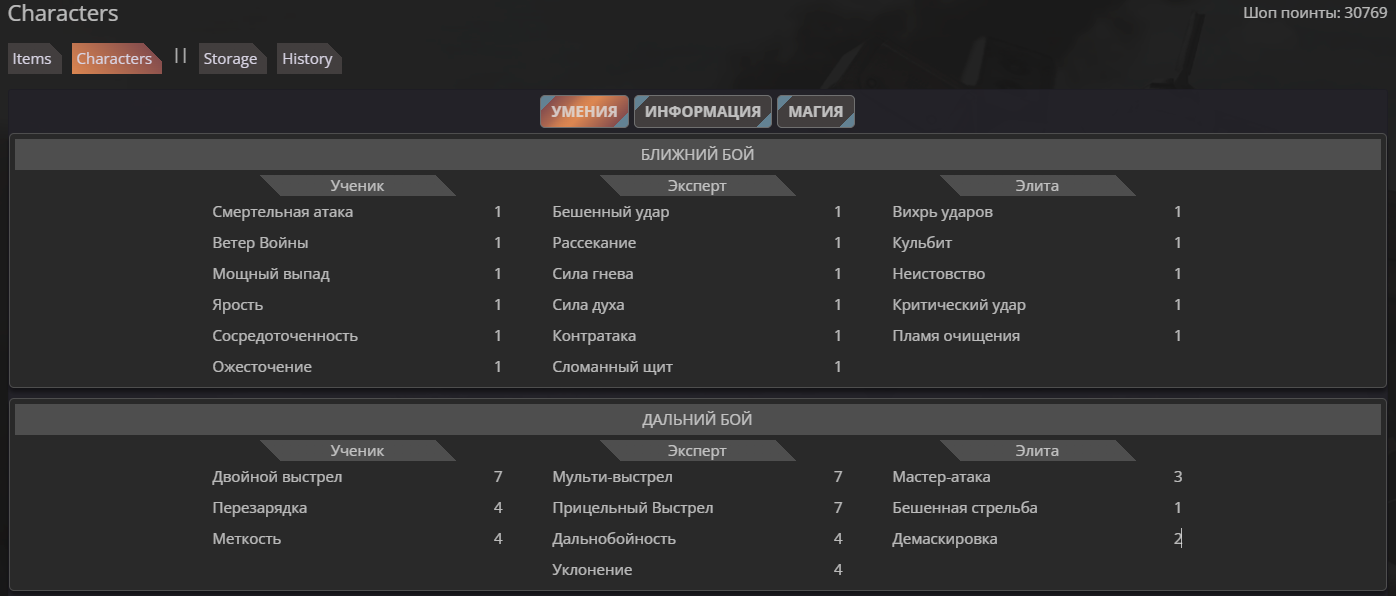This screenshot has width=1396, height=596.
Task: Click the Демаскировка level value
Action: [1178, 539]
